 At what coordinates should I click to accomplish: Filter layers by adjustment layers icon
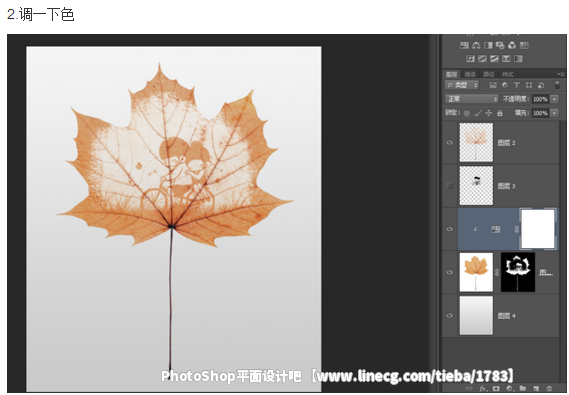click(x=504, y=85)
